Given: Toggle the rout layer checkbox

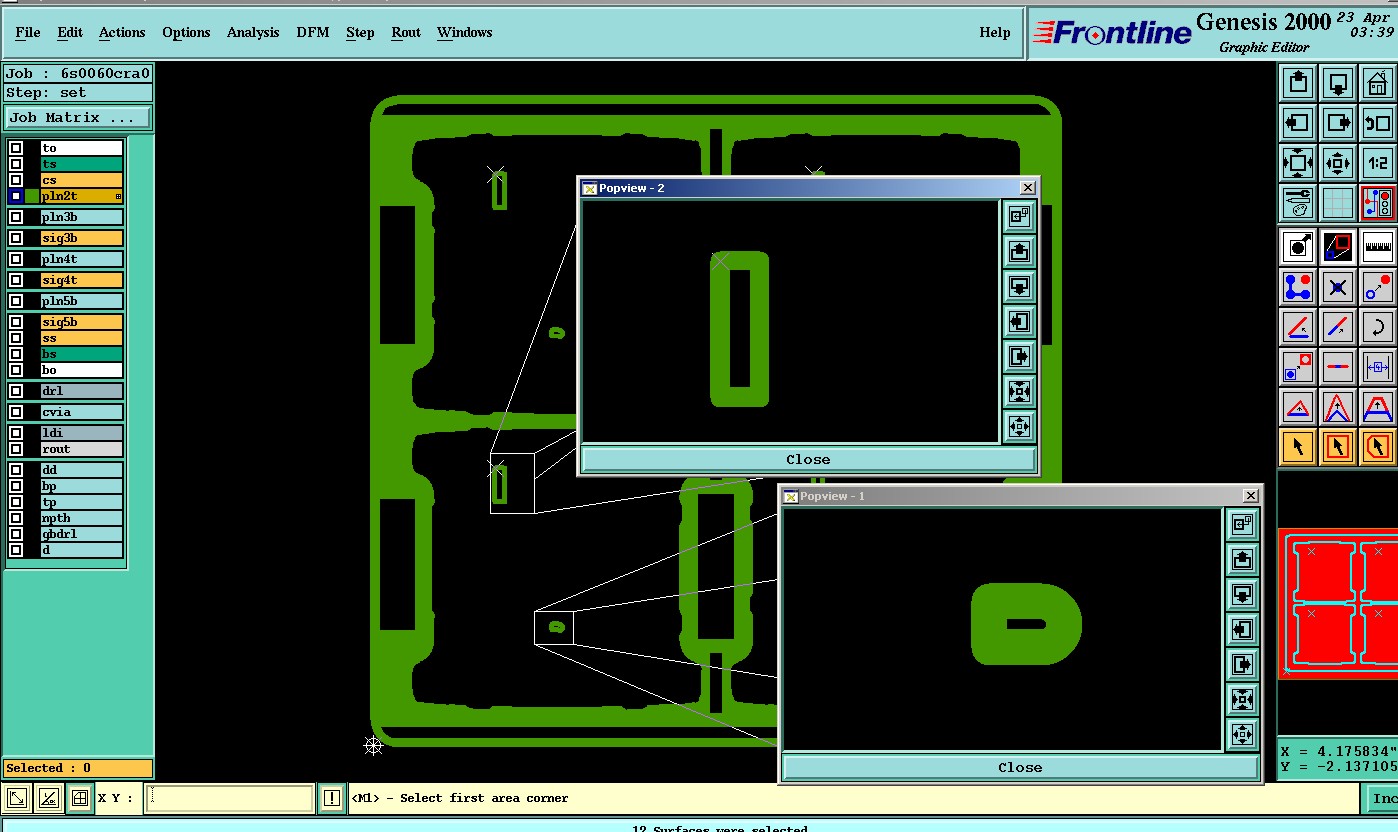Looking at the screenshot, I should point(16,449).
